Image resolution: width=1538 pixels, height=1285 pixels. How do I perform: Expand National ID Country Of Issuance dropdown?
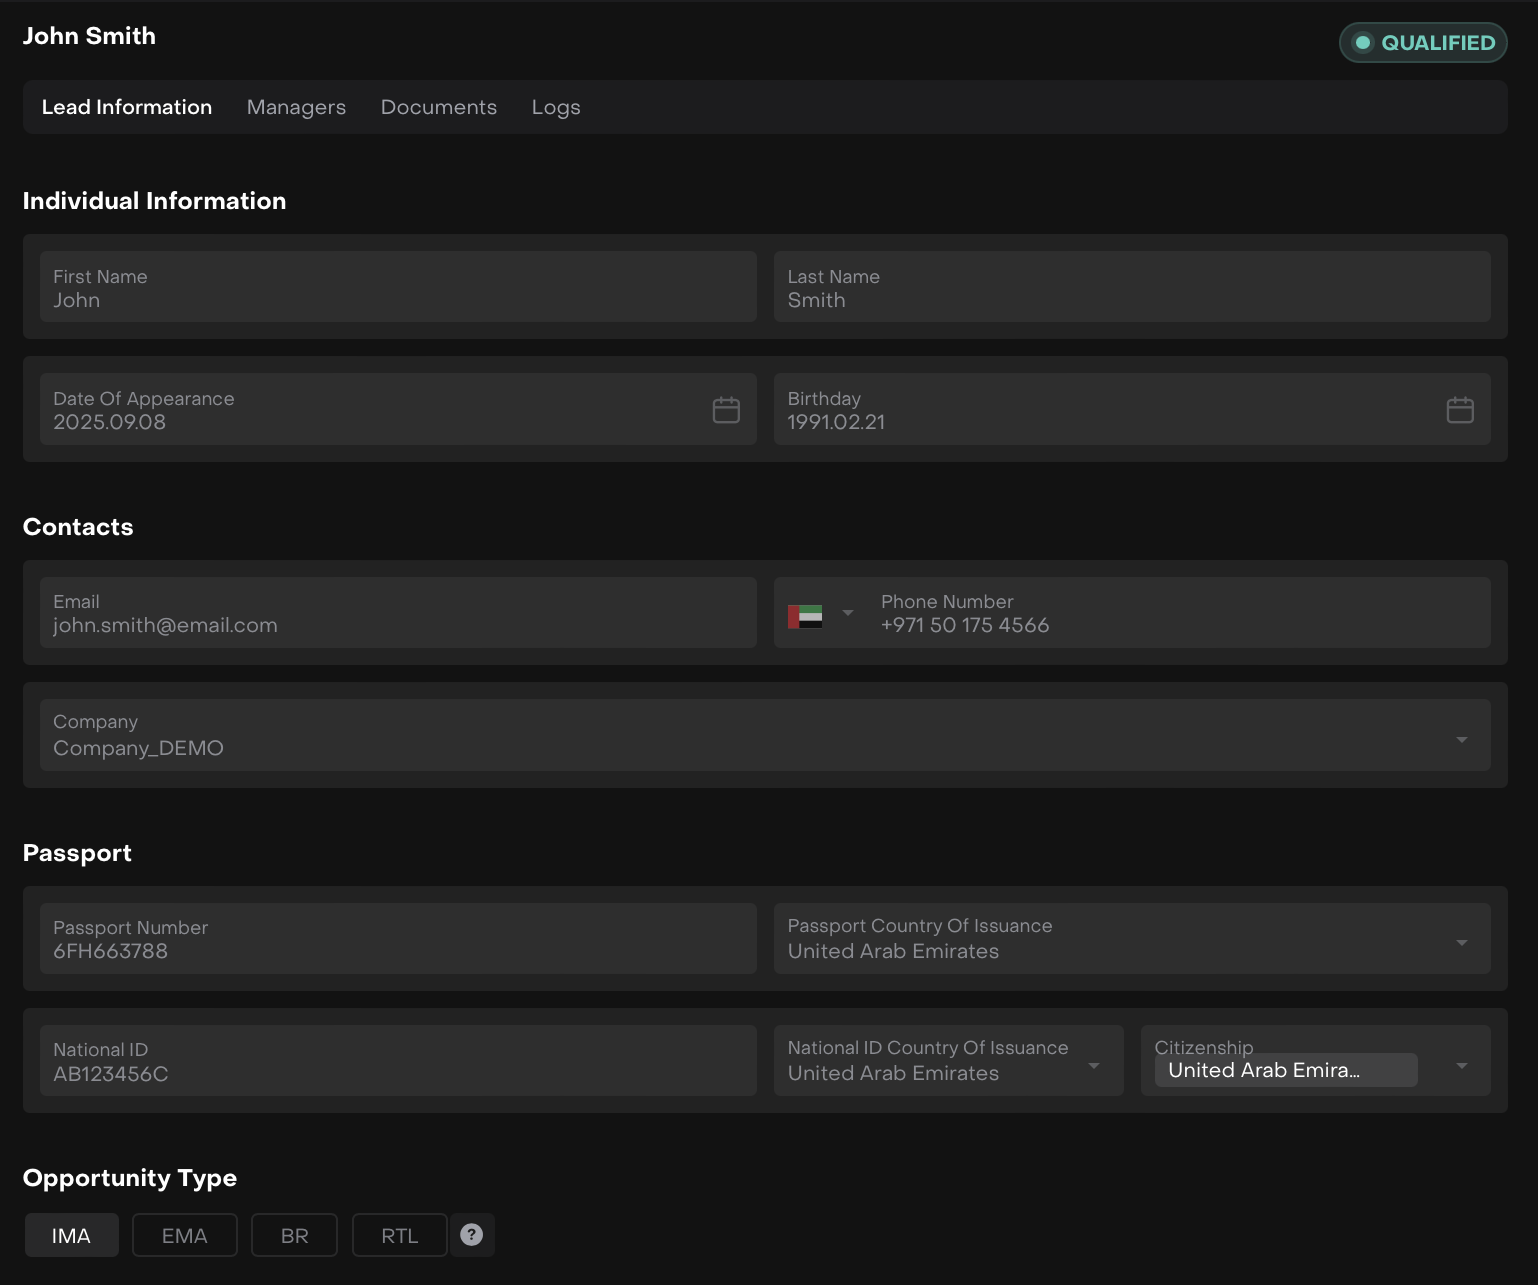point(1094,1066)
